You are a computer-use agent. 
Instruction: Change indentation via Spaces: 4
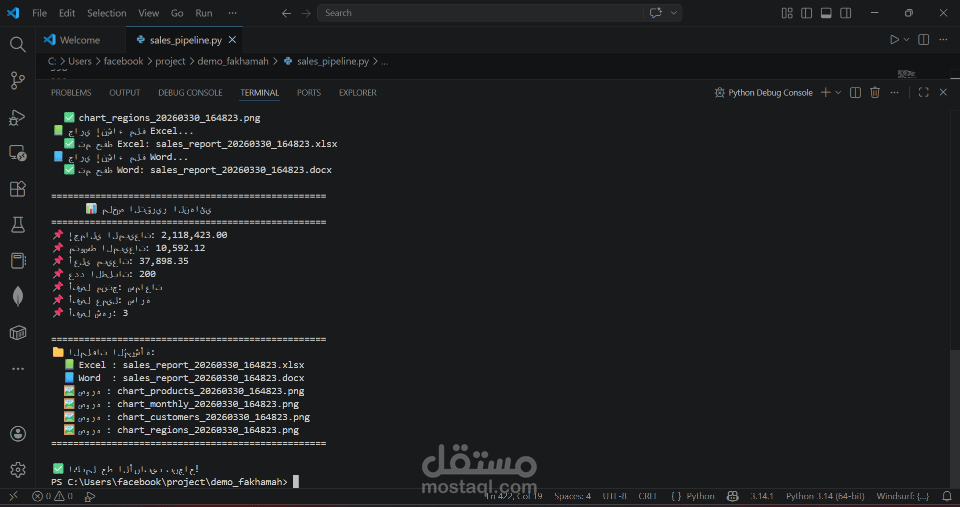[x=572, y=496]
